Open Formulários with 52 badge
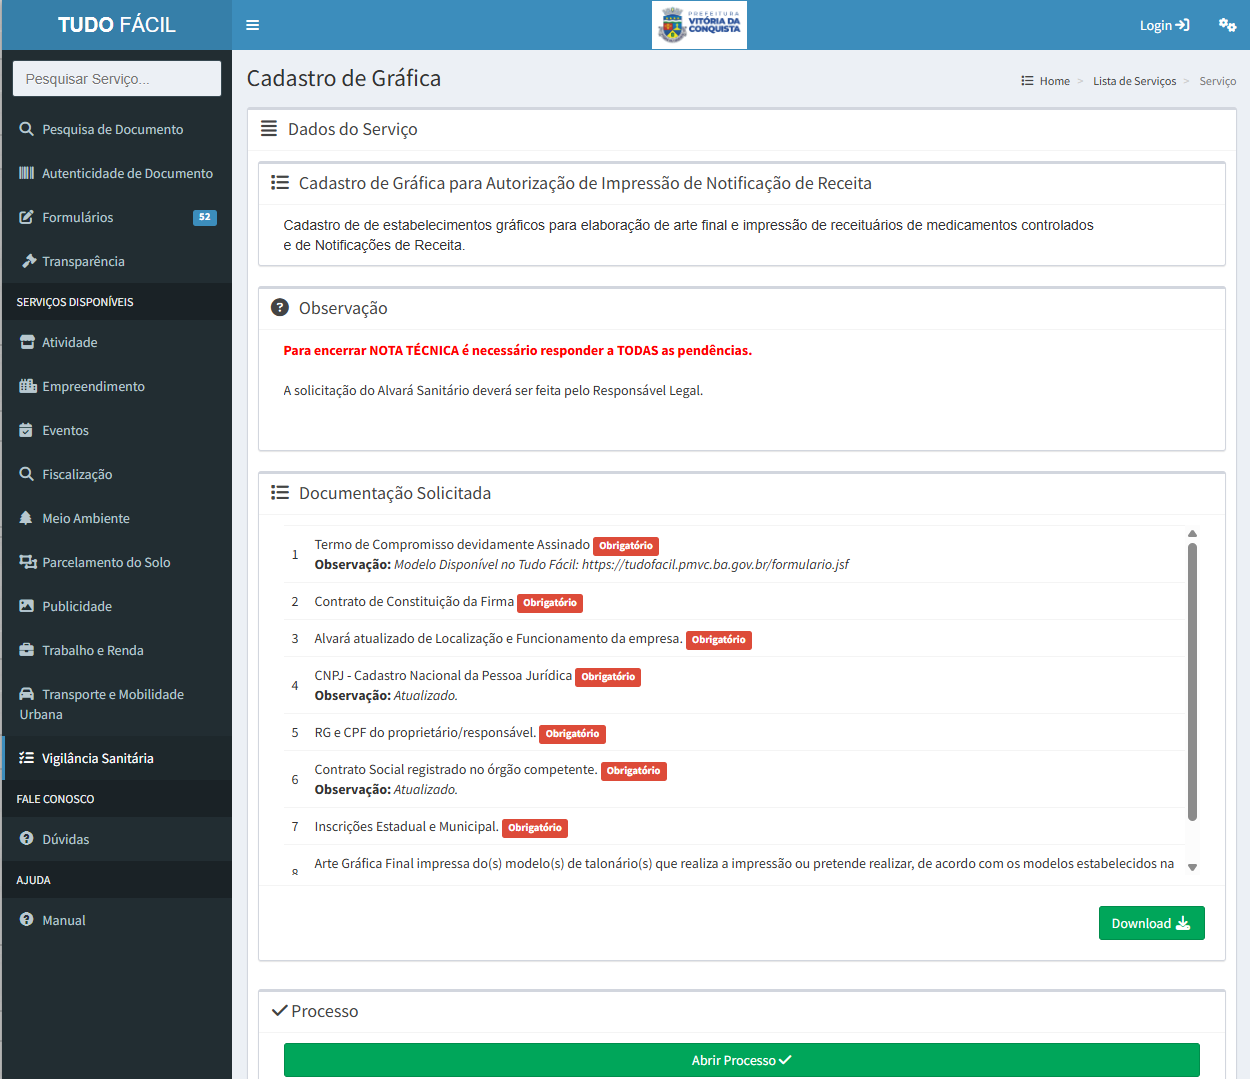Image resolution: width=1250 pixels, height=1079 pixels. 78,217
